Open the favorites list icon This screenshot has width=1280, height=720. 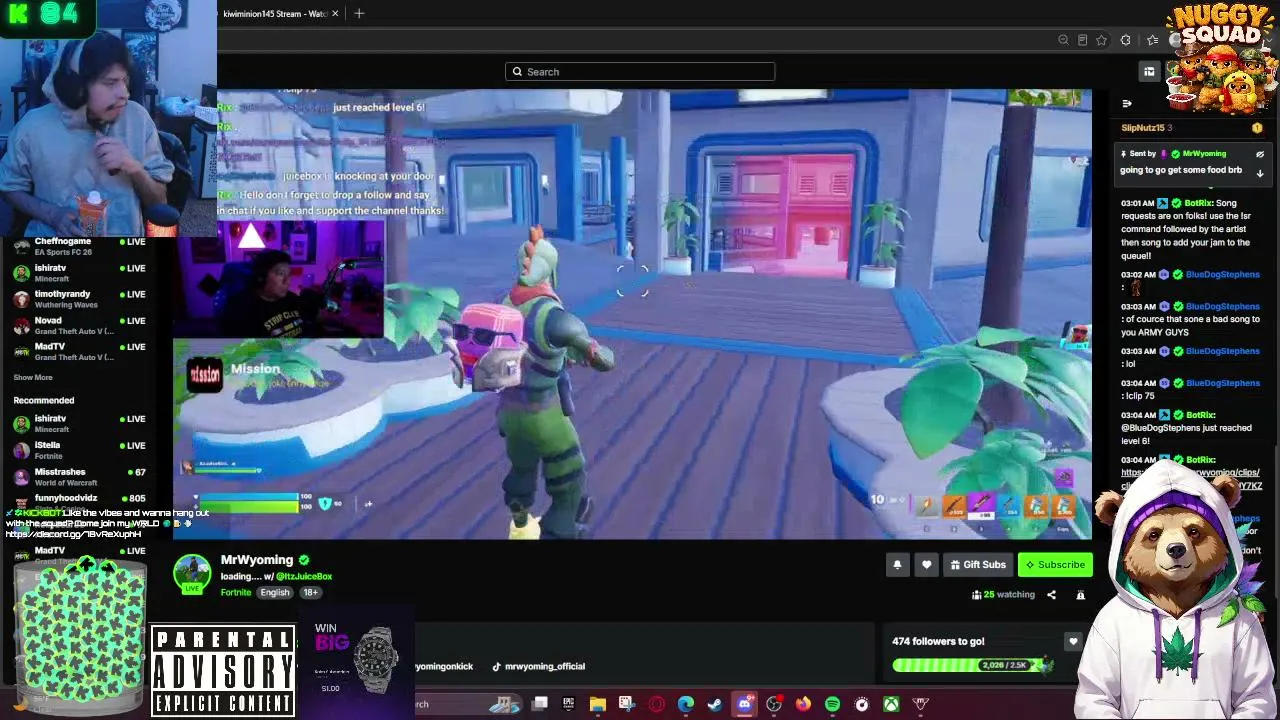point(1152,40)
